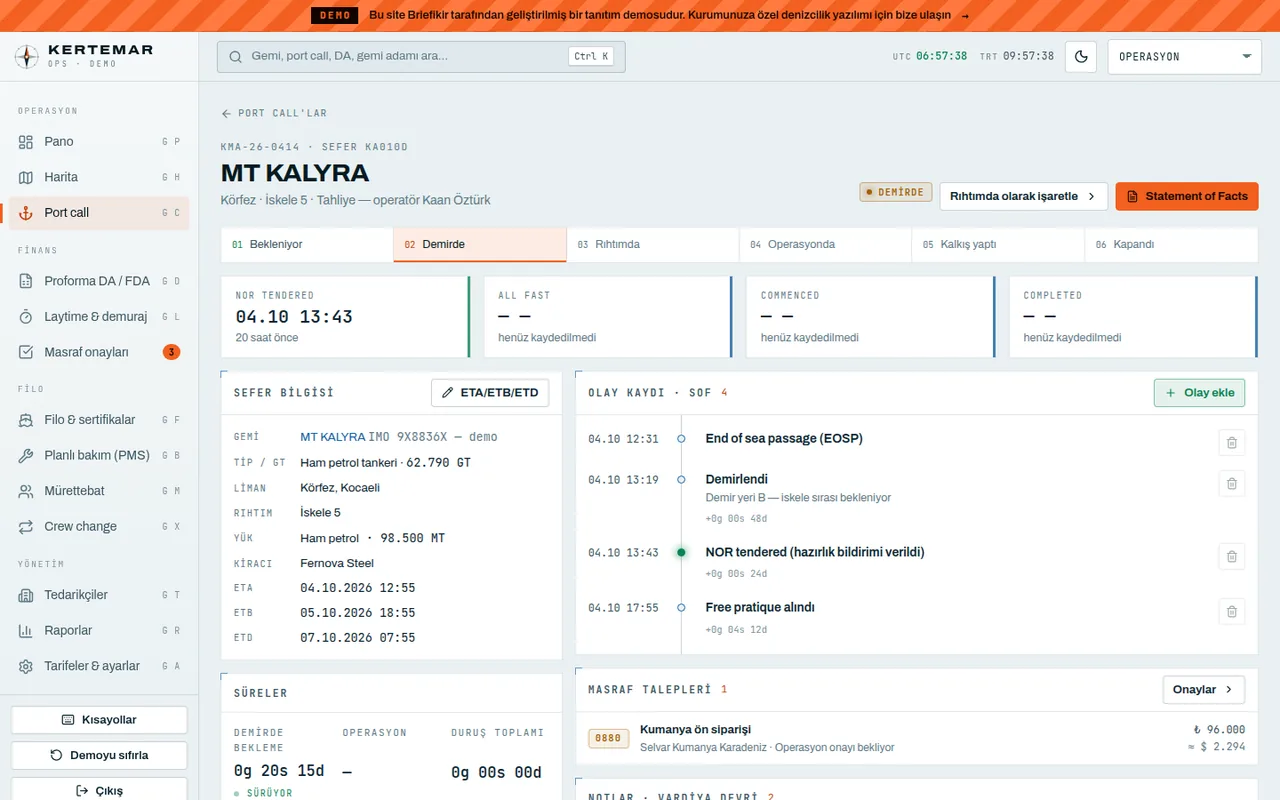Click the Mürettebat people icon
Viewport: 1280px width, 800px height.
point(26,491)
